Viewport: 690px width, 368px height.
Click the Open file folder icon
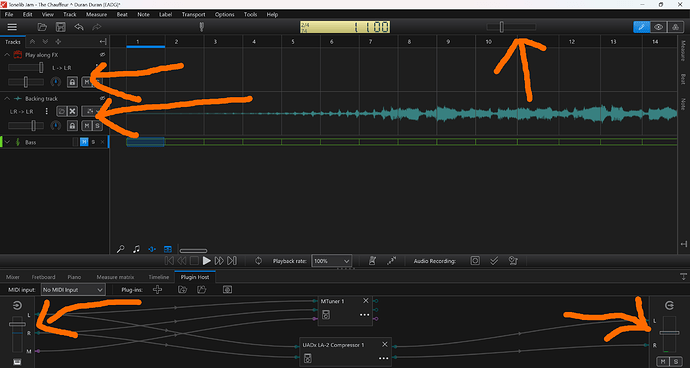(x=42, y=27)
